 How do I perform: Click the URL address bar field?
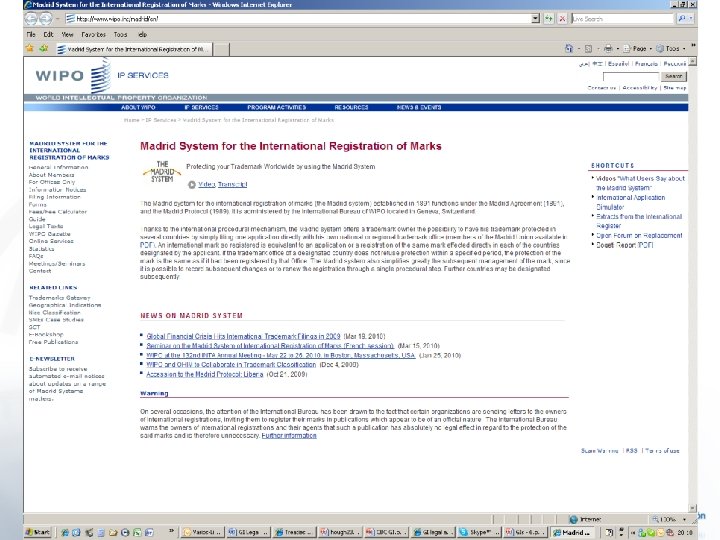298,19
